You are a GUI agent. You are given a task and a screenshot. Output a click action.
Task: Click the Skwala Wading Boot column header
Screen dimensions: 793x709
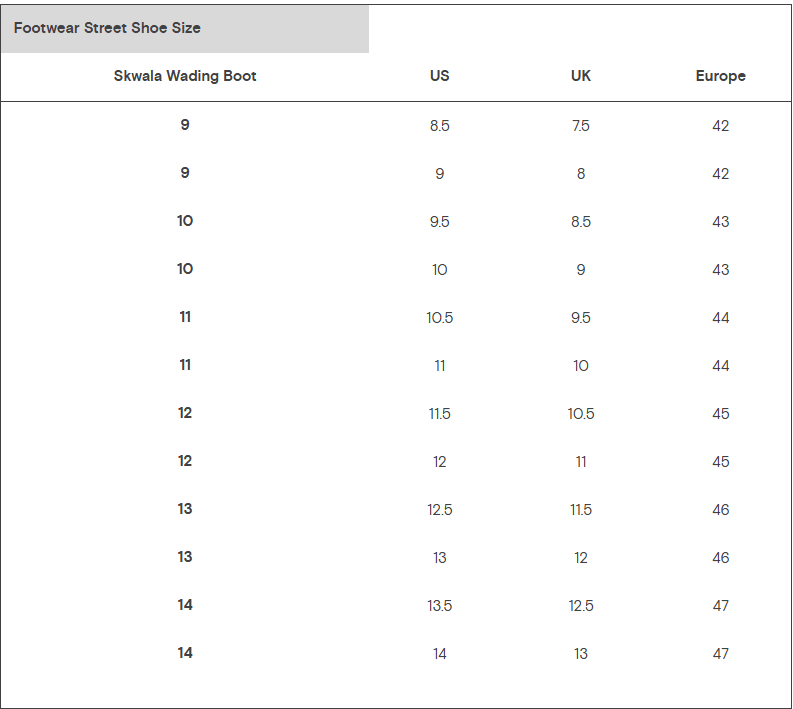[x=185, y=76]
